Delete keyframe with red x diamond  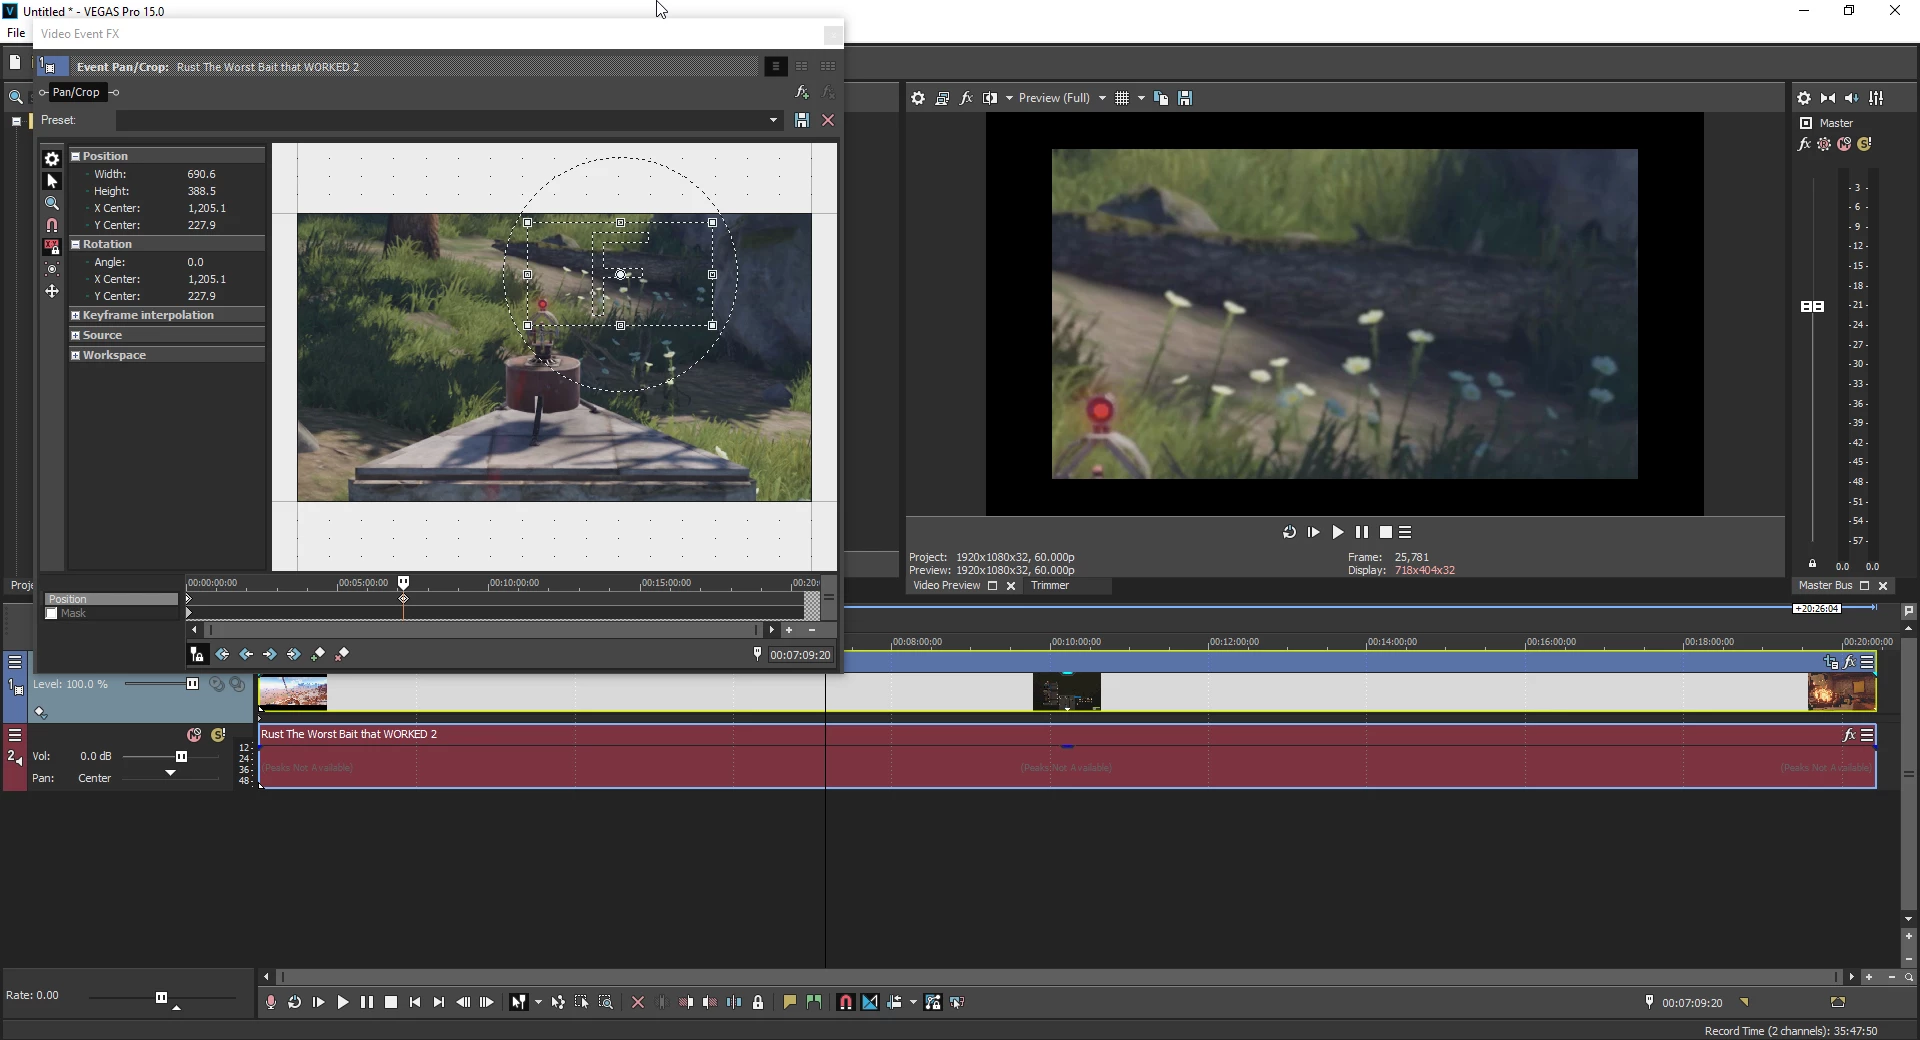pyautogui.click(x=342, y=654)
